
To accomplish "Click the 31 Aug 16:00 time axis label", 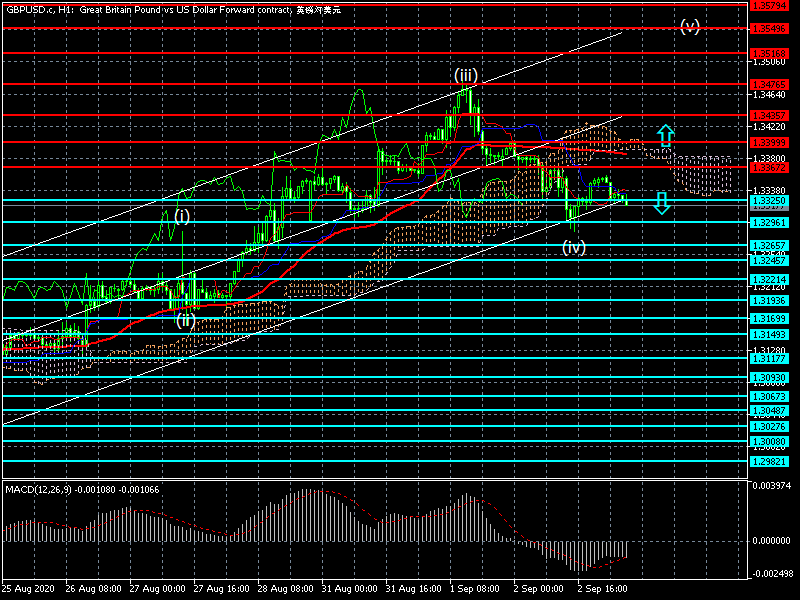I will [x=413, y=589].
